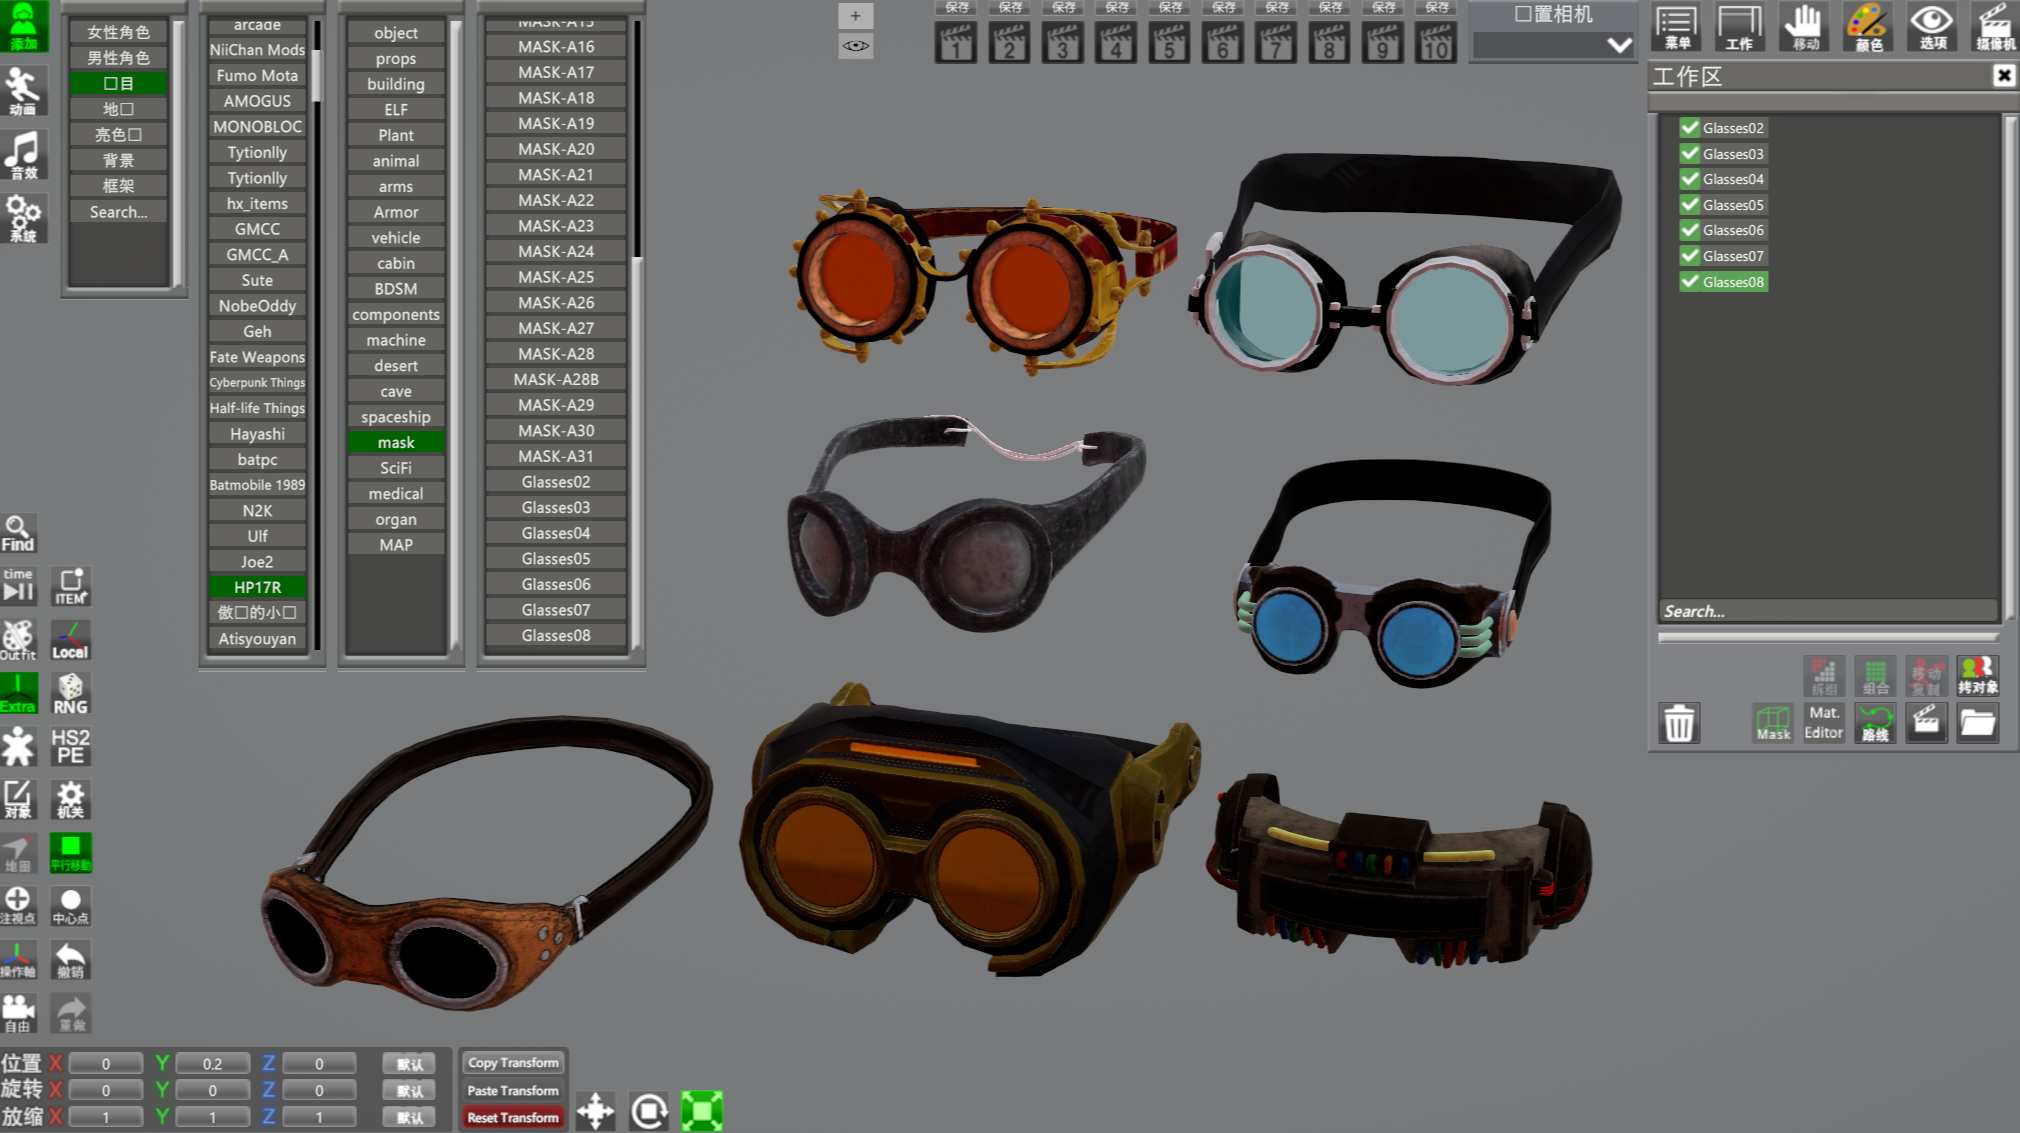This screenshot has width=2020, height=1133.
Task: Select Glasses07 in the workspace tree
Action: click(x=1733, y=256)
